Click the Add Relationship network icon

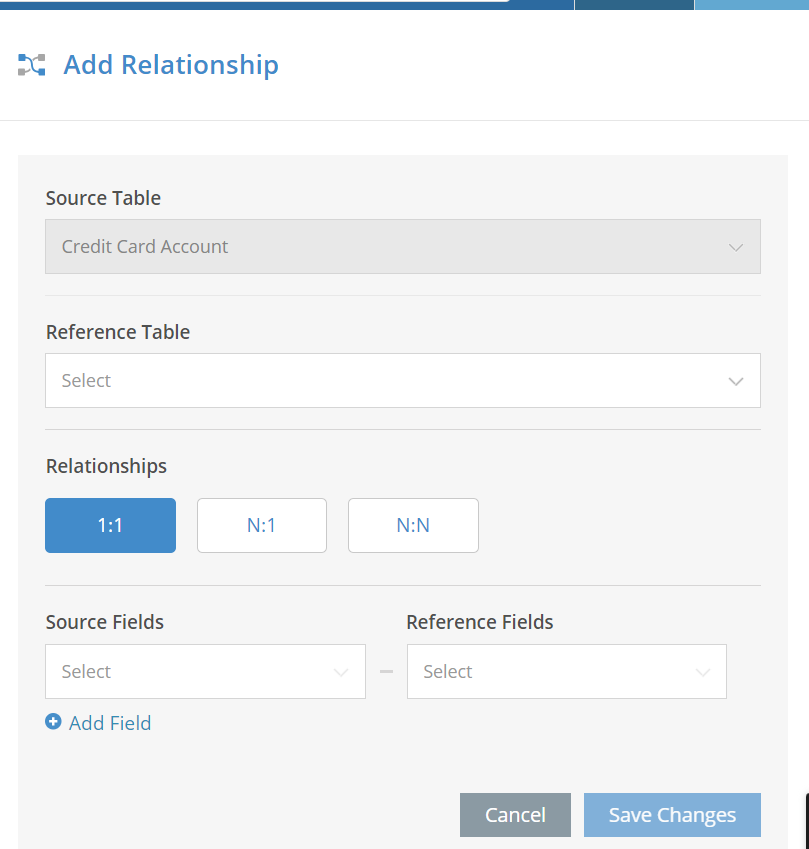tap(31, 64)
